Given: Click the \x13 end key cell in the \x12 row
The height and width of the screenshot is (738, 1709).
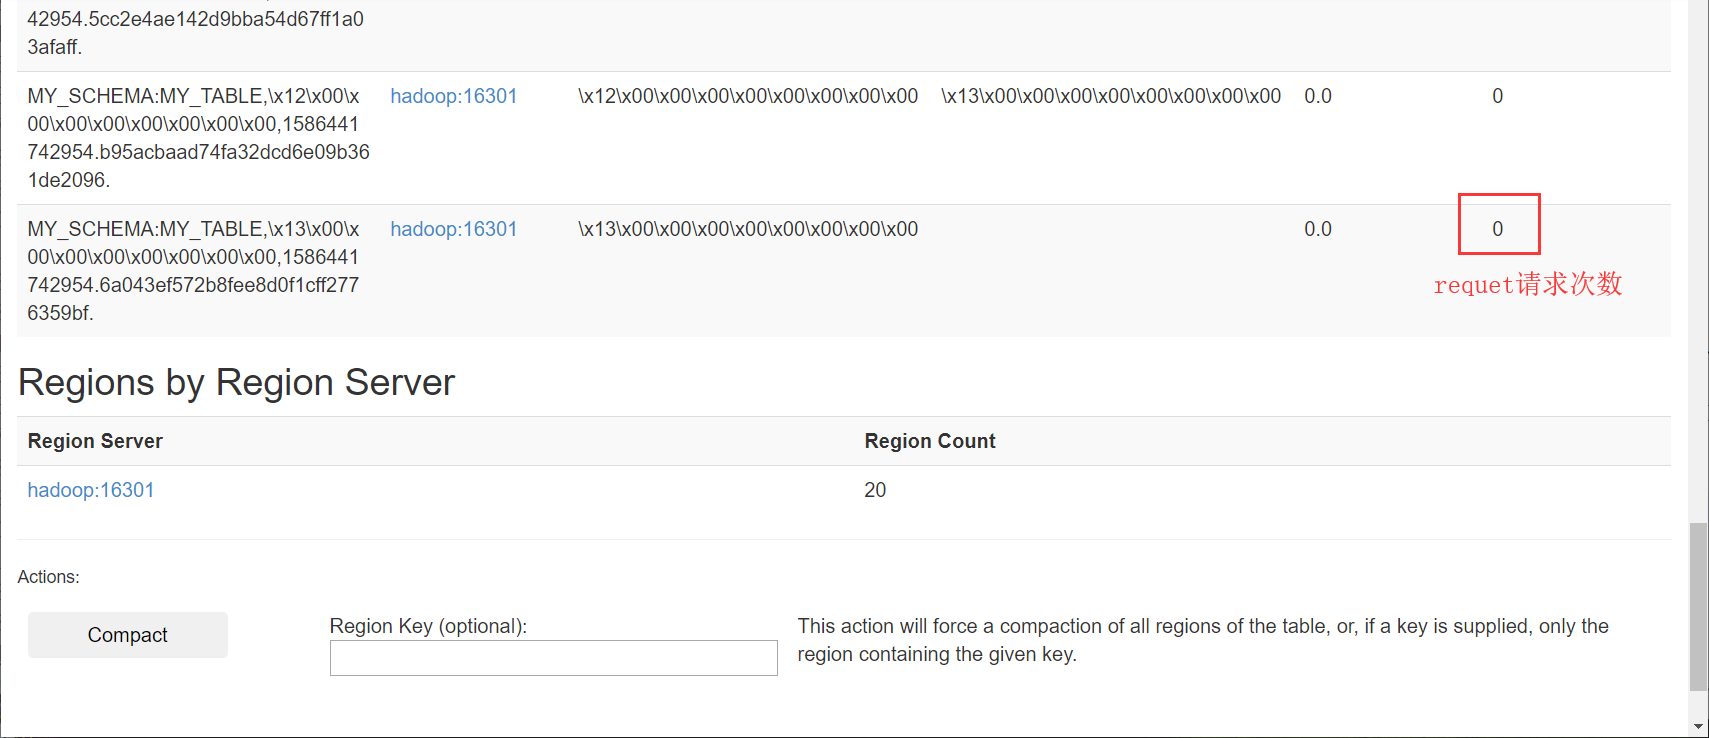Looking at the screenshot, I should coord(1111,96).
